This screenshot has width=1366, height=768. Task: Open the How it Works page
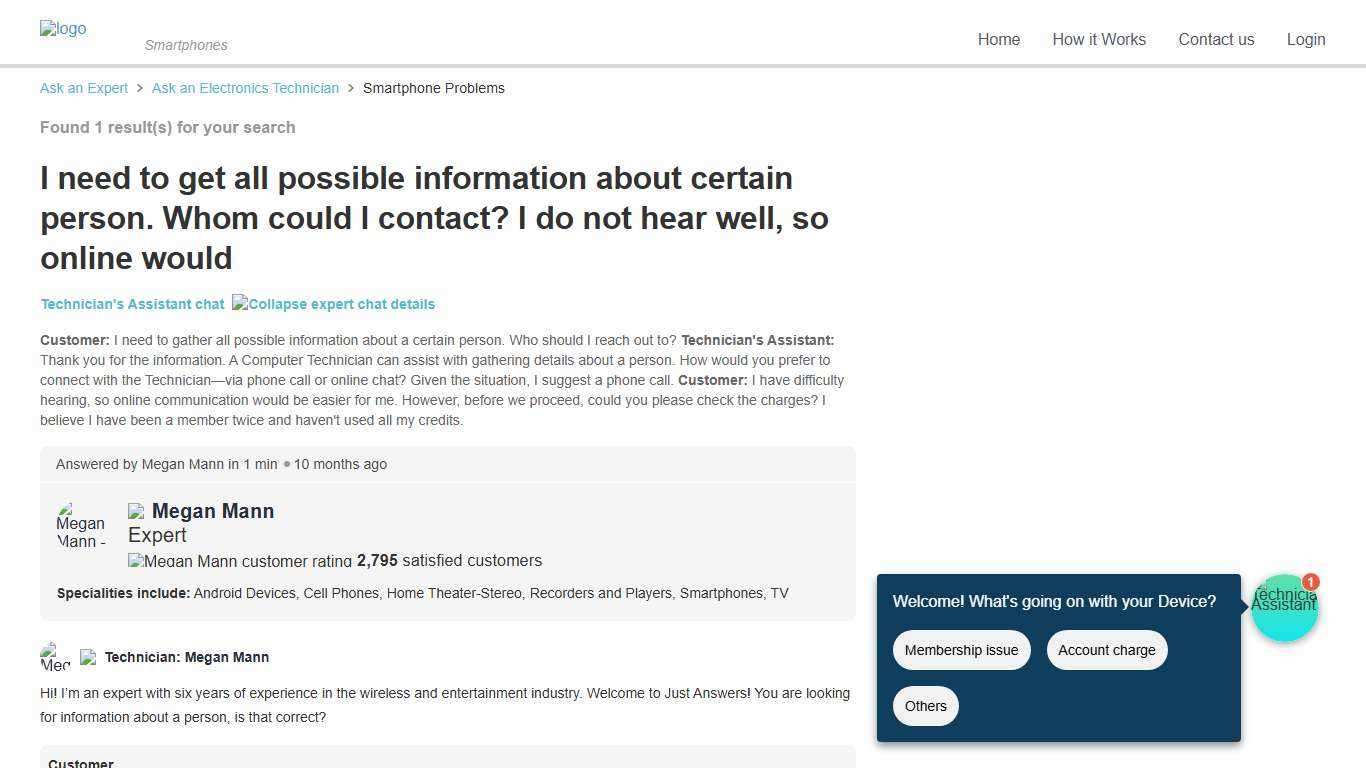tap(1099, 39)
